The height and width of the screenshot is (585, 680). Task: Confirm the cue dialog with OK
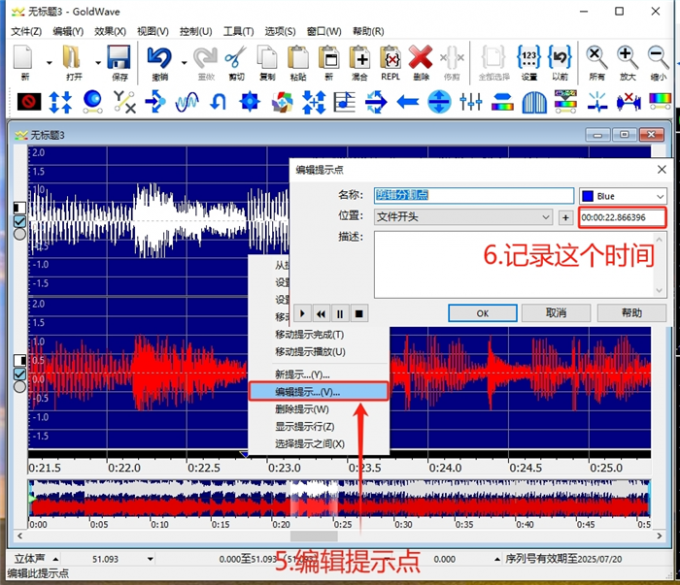483,313
